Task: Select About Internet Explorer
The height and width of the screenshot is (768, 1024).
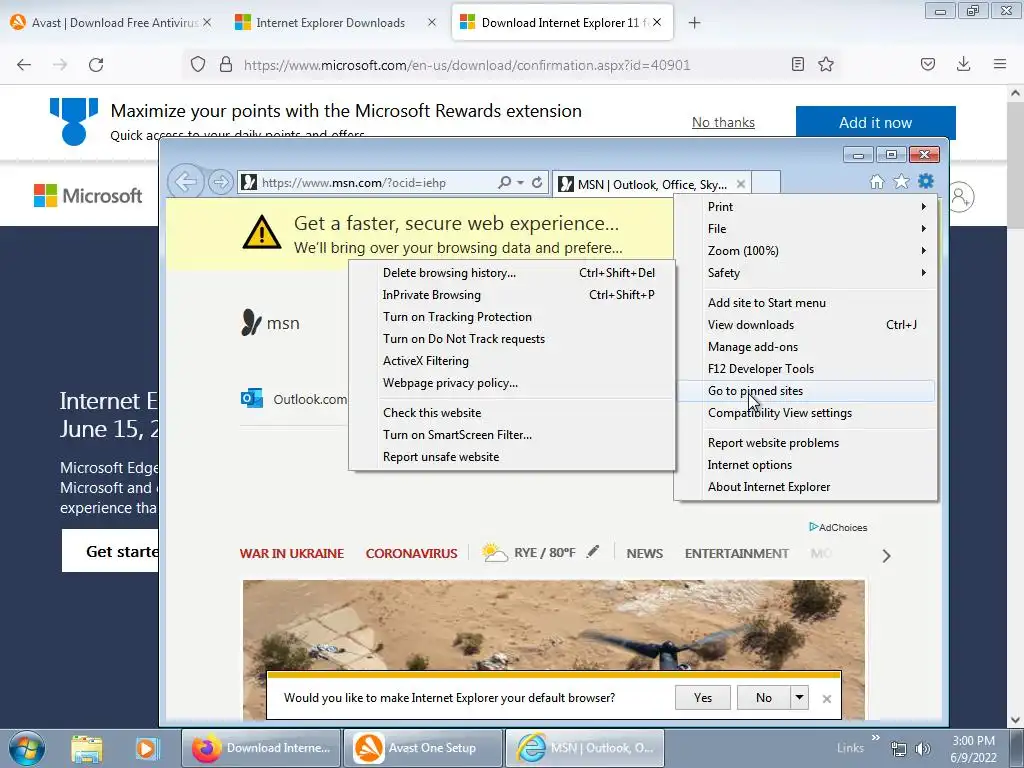Action: pyautogui.click(x=806, y=487)
